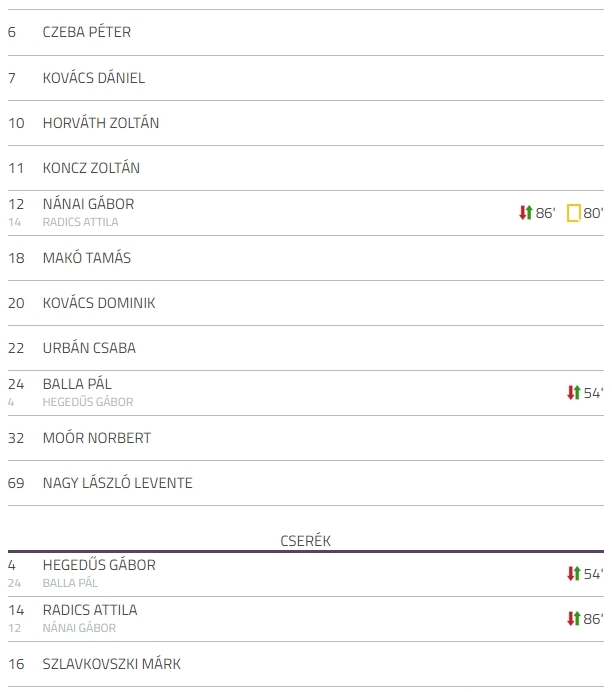Click substitution arrows in Balla Pál starter row
The image size is (612, 692).
tap(574, 392)
